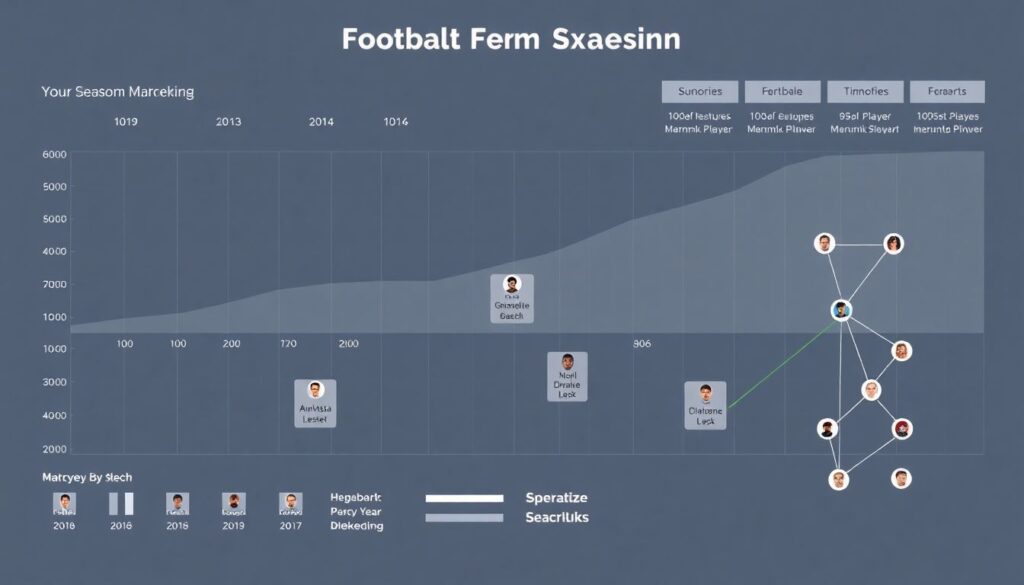1024x585 pixels.
Task: Choose the player thumbnail labeled 2017
Action: [290, 503]
